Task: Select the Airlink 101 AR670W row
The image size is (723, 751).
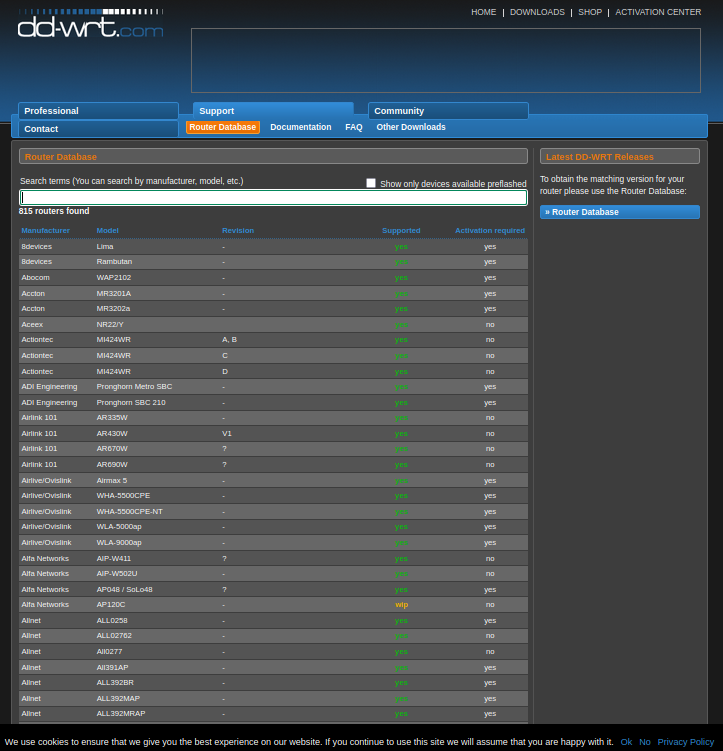Action: point(273,449)
